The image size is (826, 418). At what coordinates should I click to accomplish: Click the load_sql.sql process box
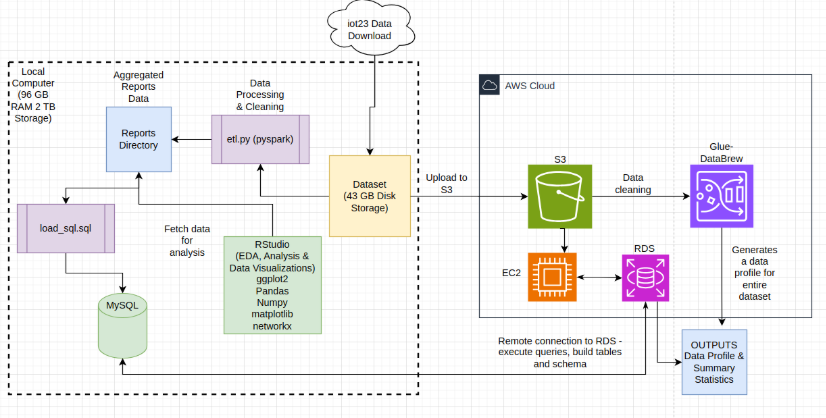(65, 225)
